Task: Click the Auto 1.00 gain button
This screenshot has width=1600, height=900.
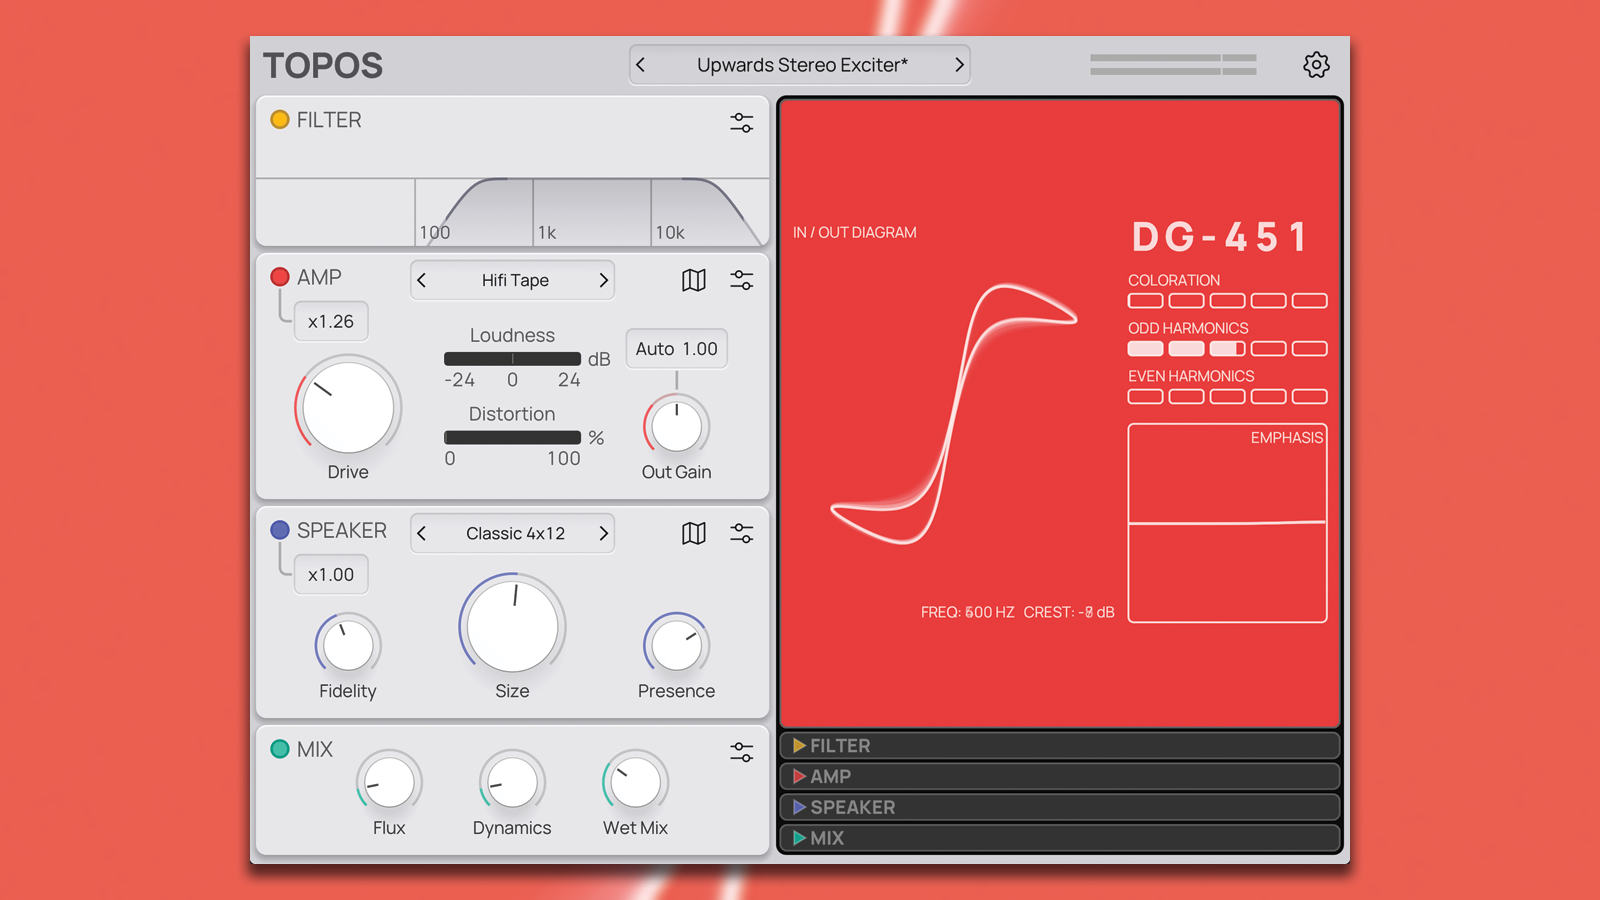Action: [x=676, y=348]
